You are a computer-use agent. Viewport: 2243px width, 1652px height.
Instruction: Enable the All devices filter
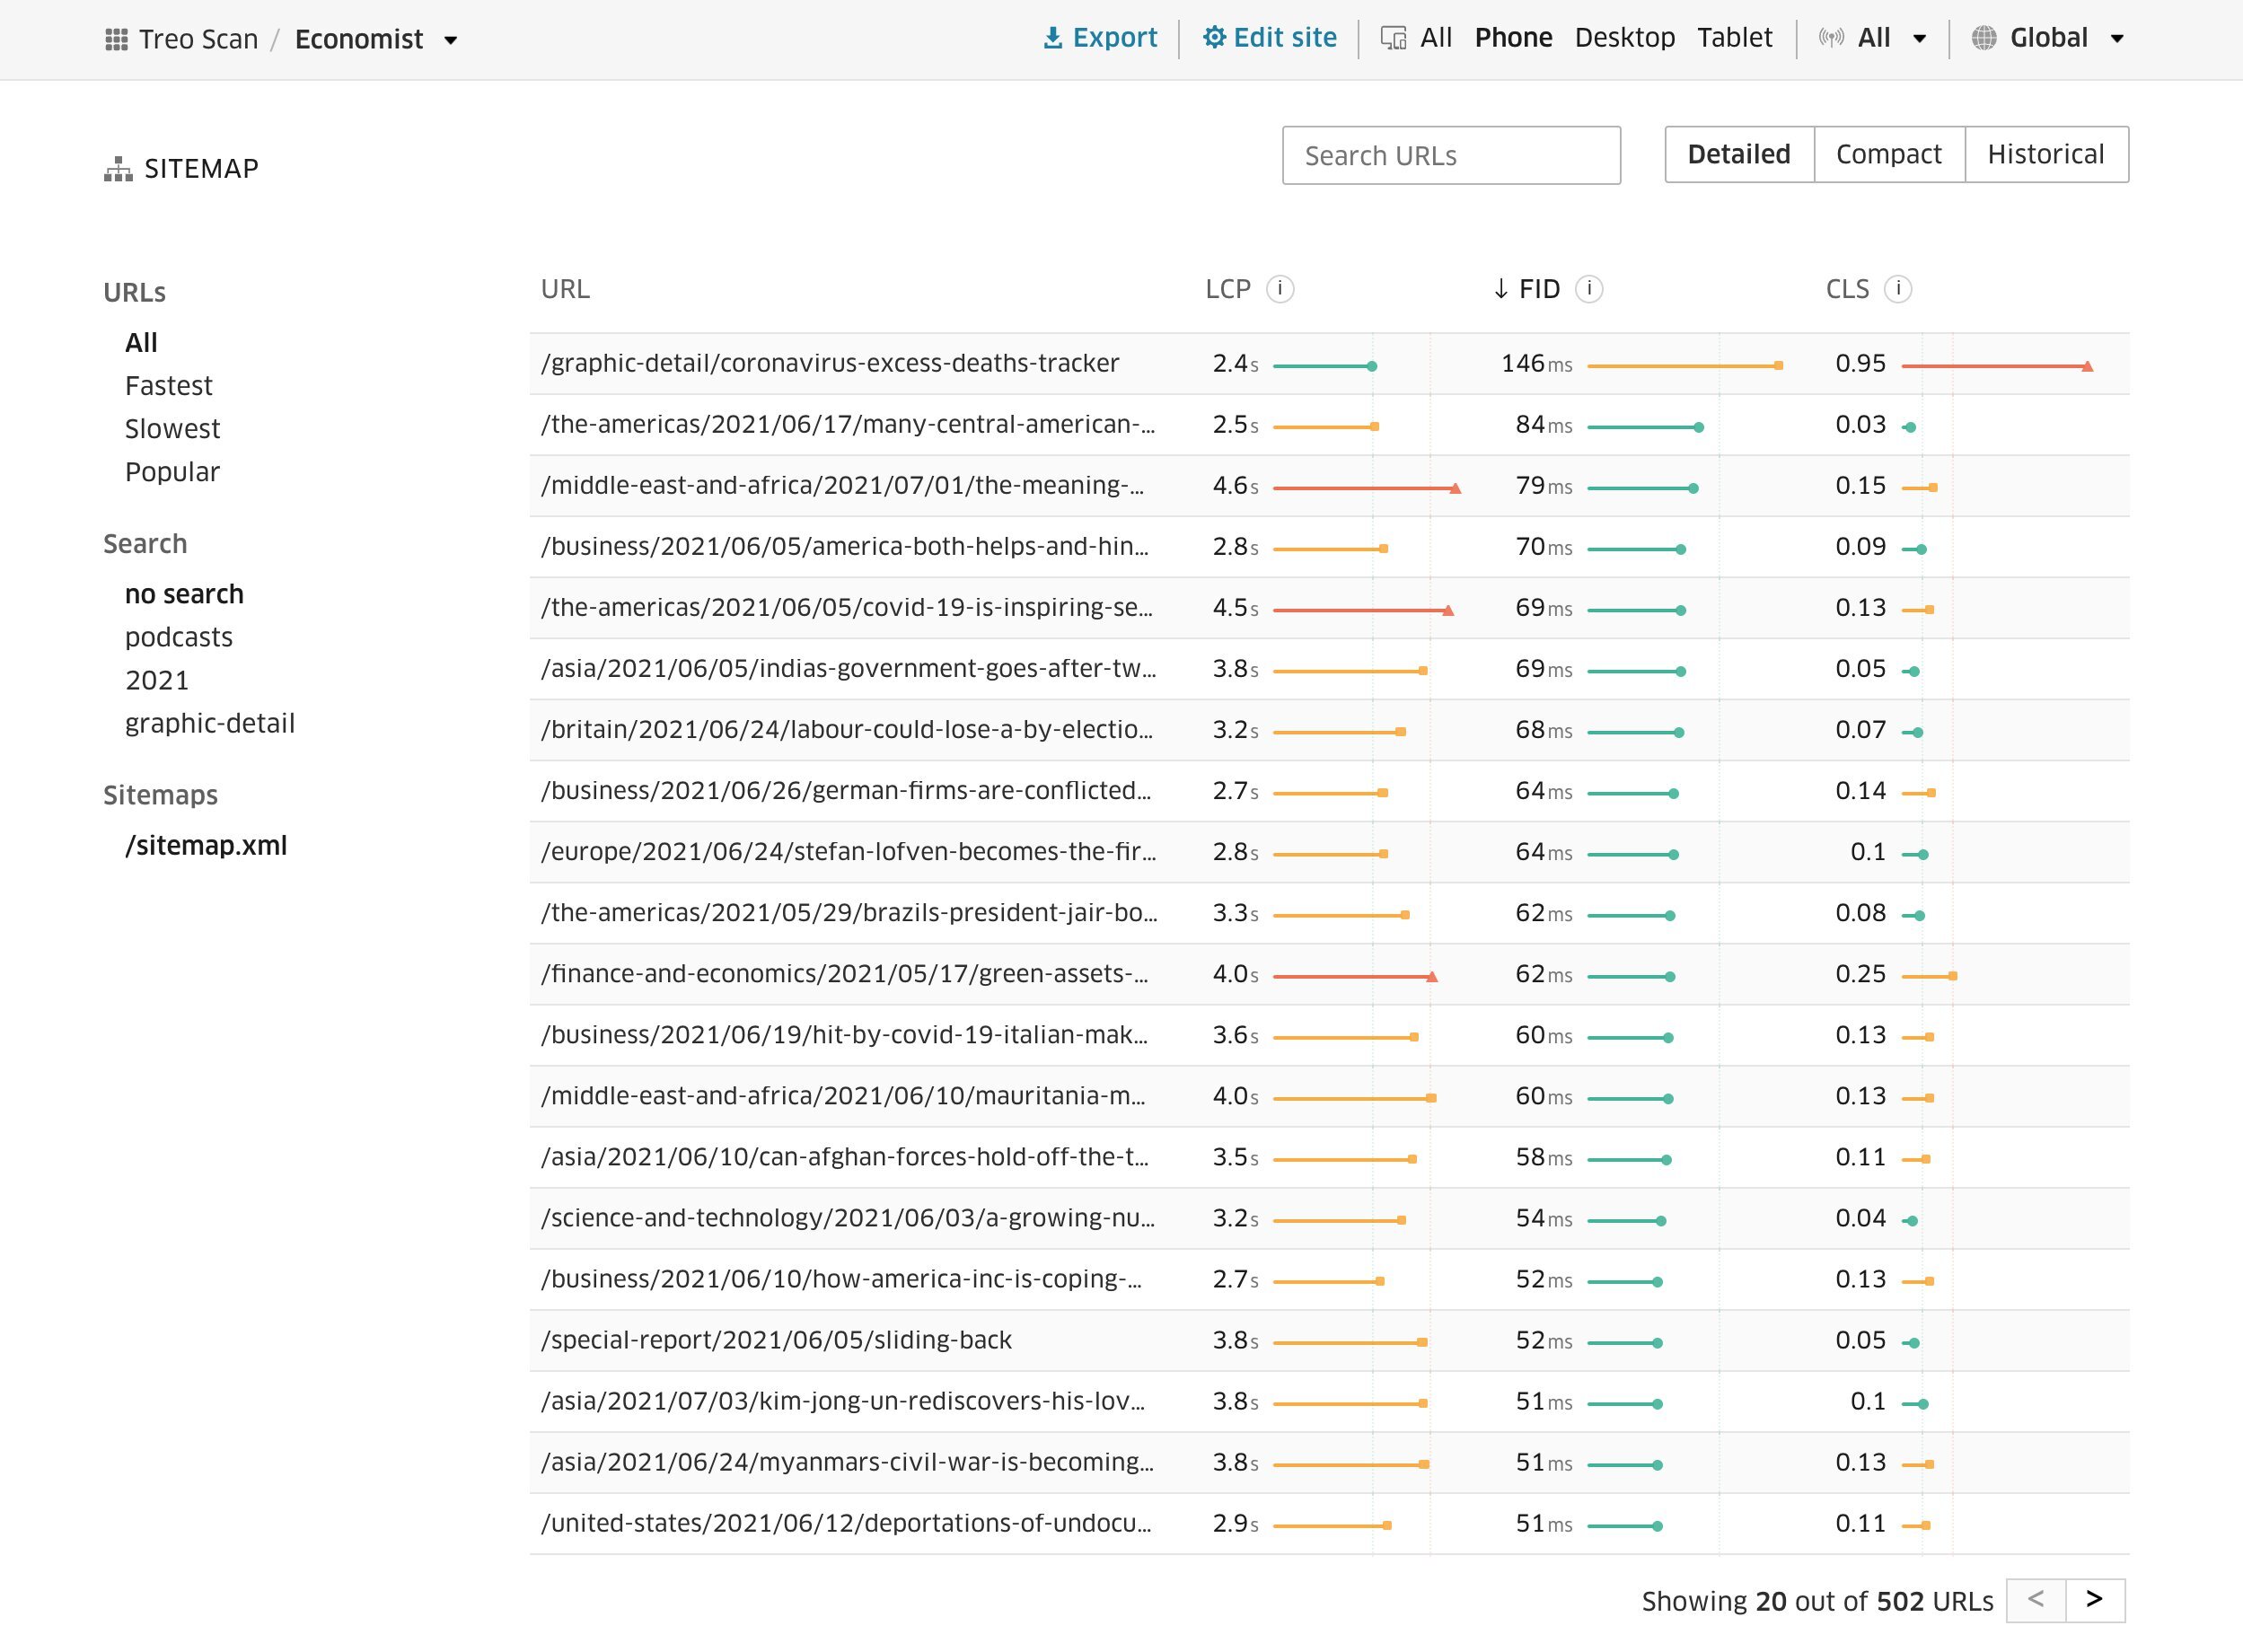pos(1436,37)
